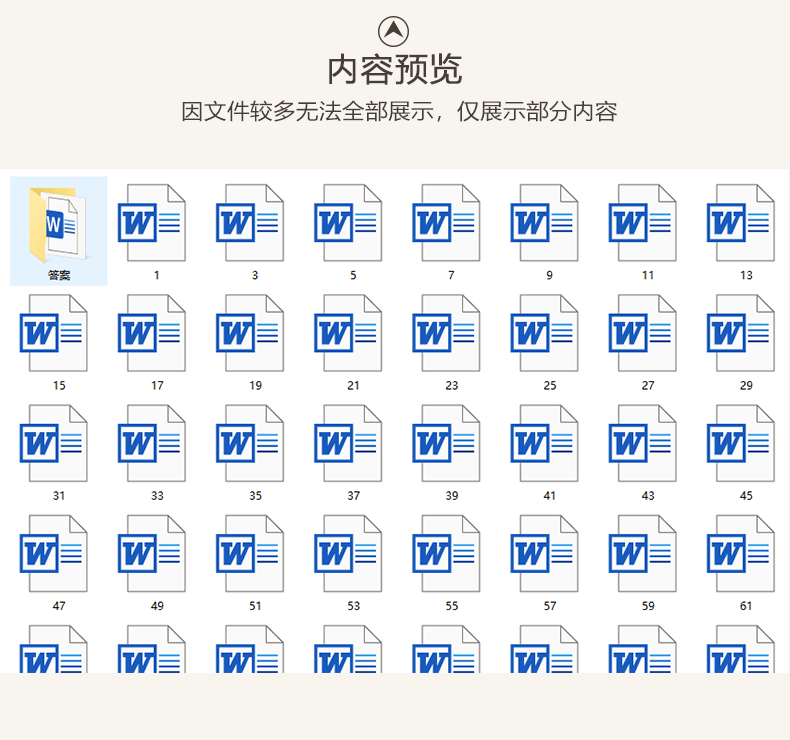This screenshot has height=740, width=790.
Task: Select the Word document named 5
Action: point(348,223)
